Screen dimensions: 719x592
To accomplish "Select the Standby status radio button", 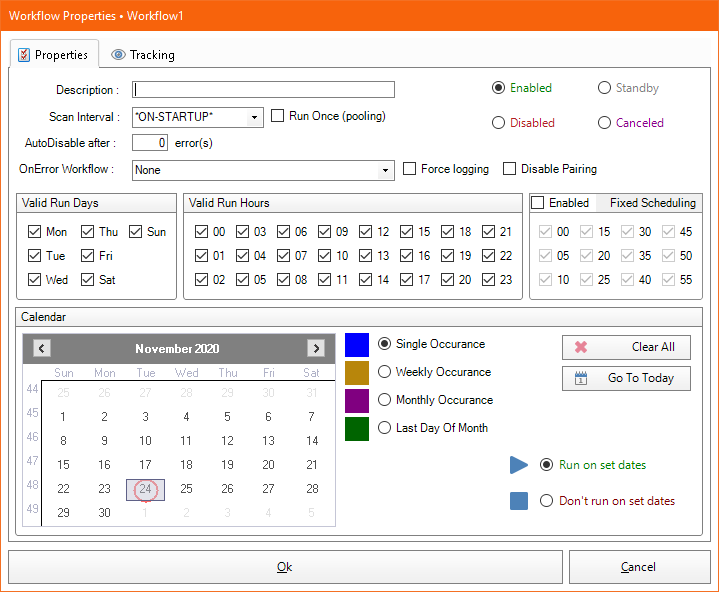I will point(604,88).
